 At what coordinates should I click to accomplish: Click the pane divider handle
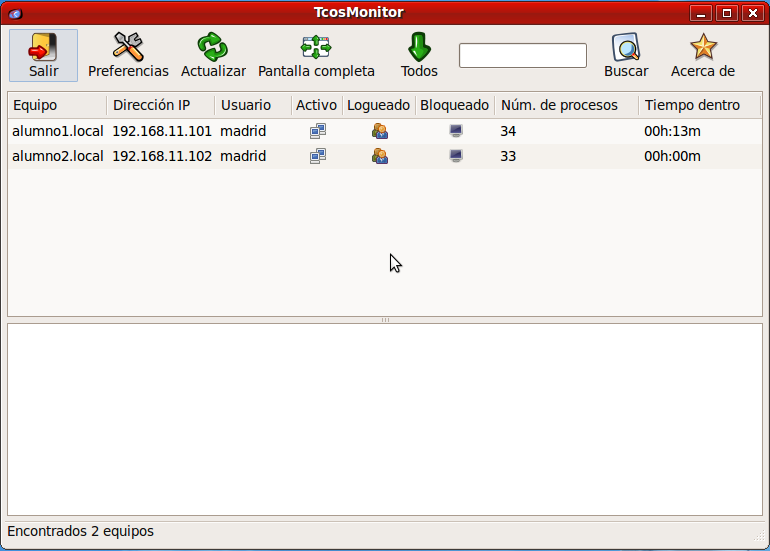385,320
